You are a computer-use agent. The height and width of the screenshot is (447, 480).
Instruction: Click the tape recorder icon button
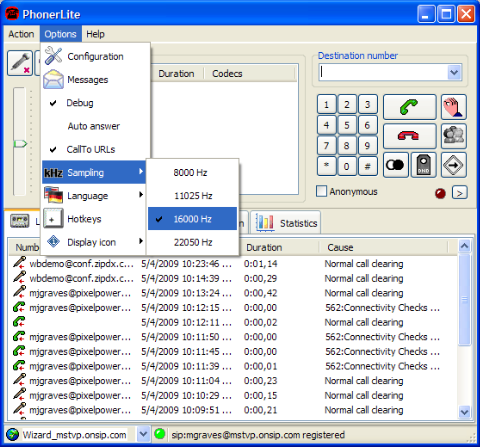click(396, 165)
